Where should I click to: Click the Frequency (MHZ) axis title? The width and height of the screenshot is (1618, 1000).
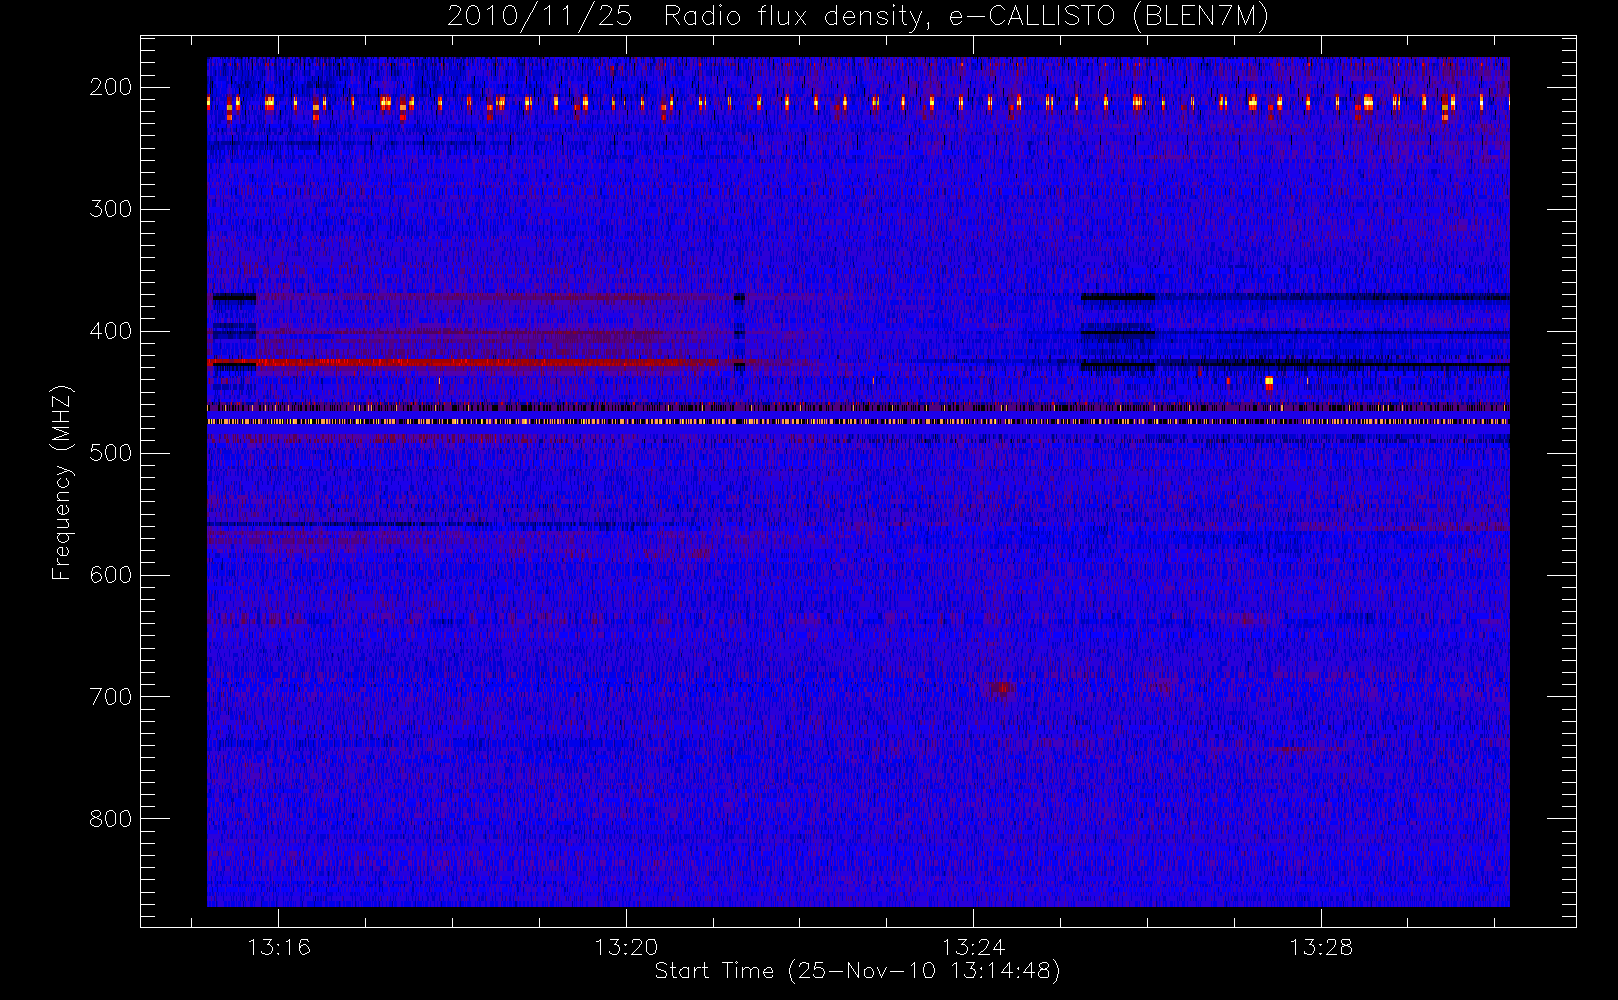[x=62, y=482]
